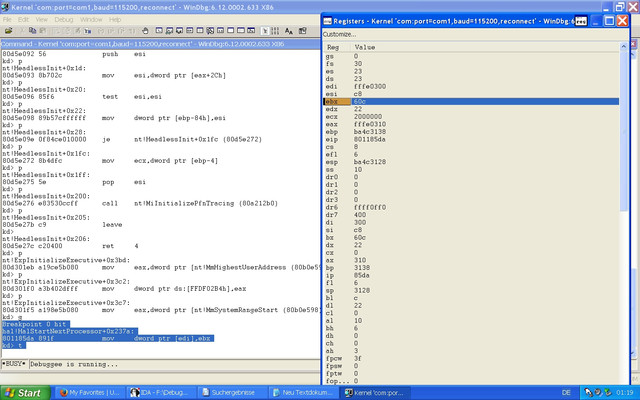Select the esp register value ba4c3128
640x400 pixels.
tap(369, 162)
